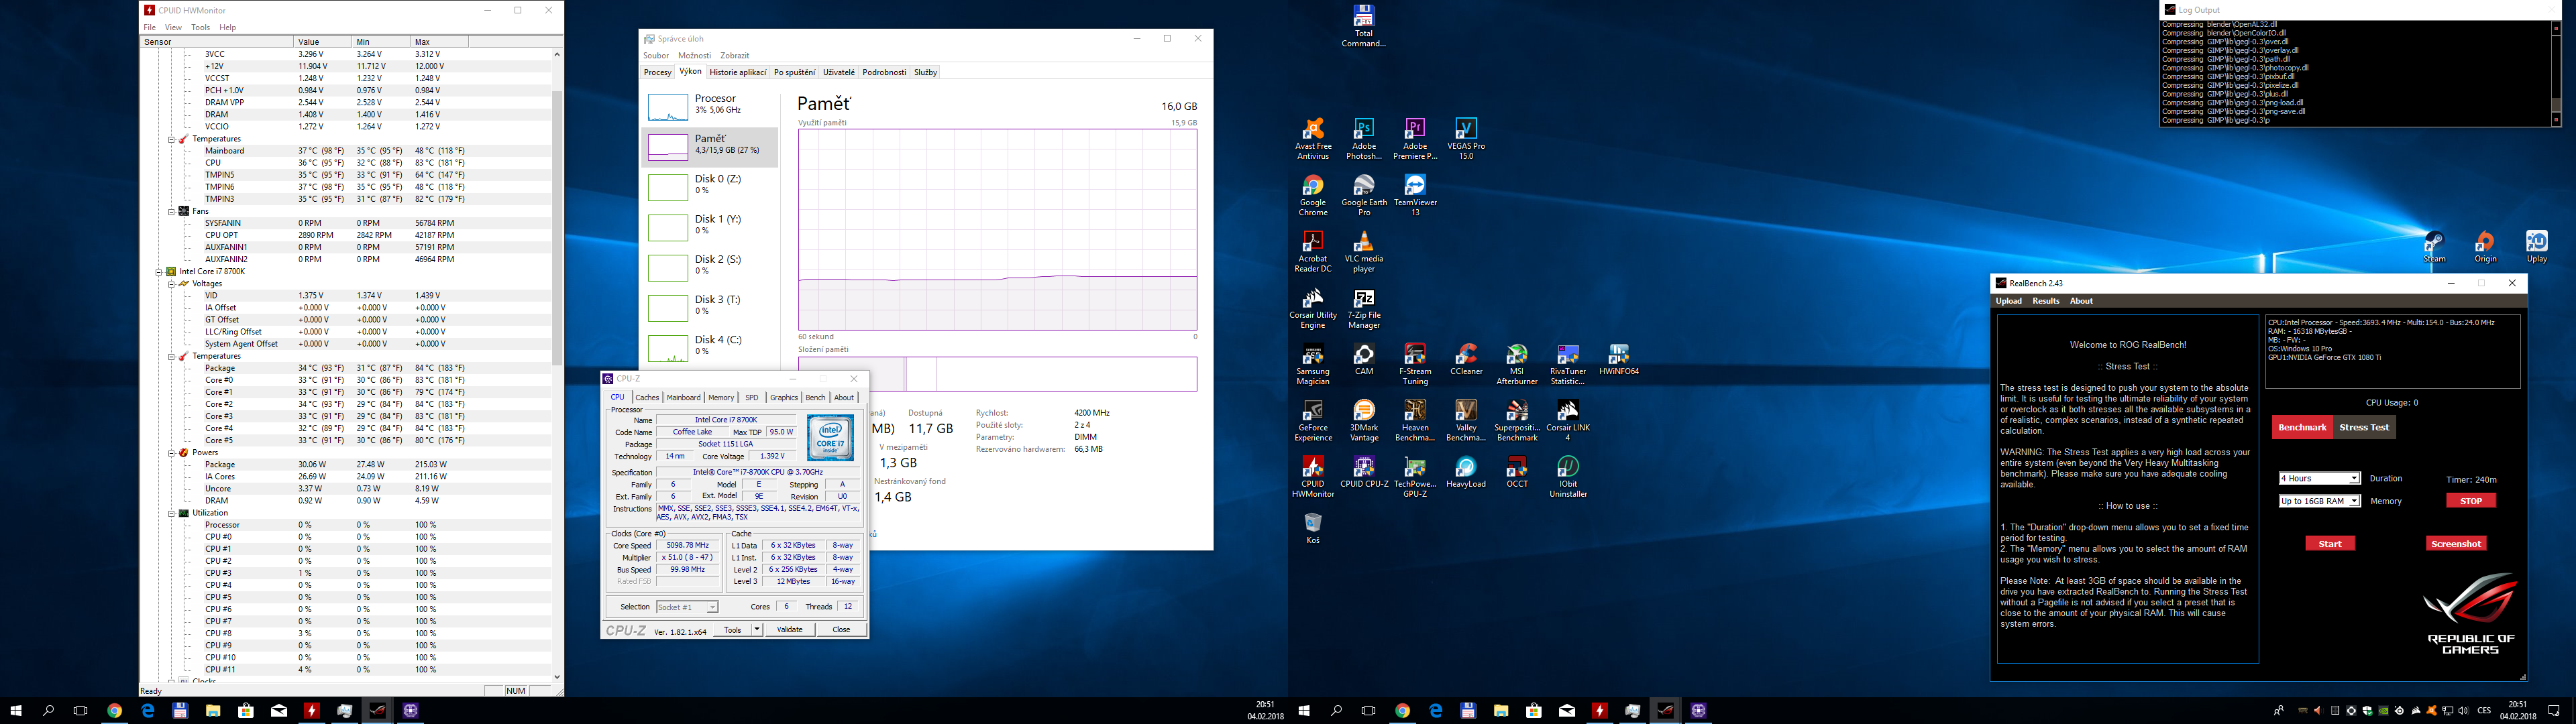Switch RealBench to Benchmark mode
The width and height of the screenshot is (2576, 724).
2302,427
